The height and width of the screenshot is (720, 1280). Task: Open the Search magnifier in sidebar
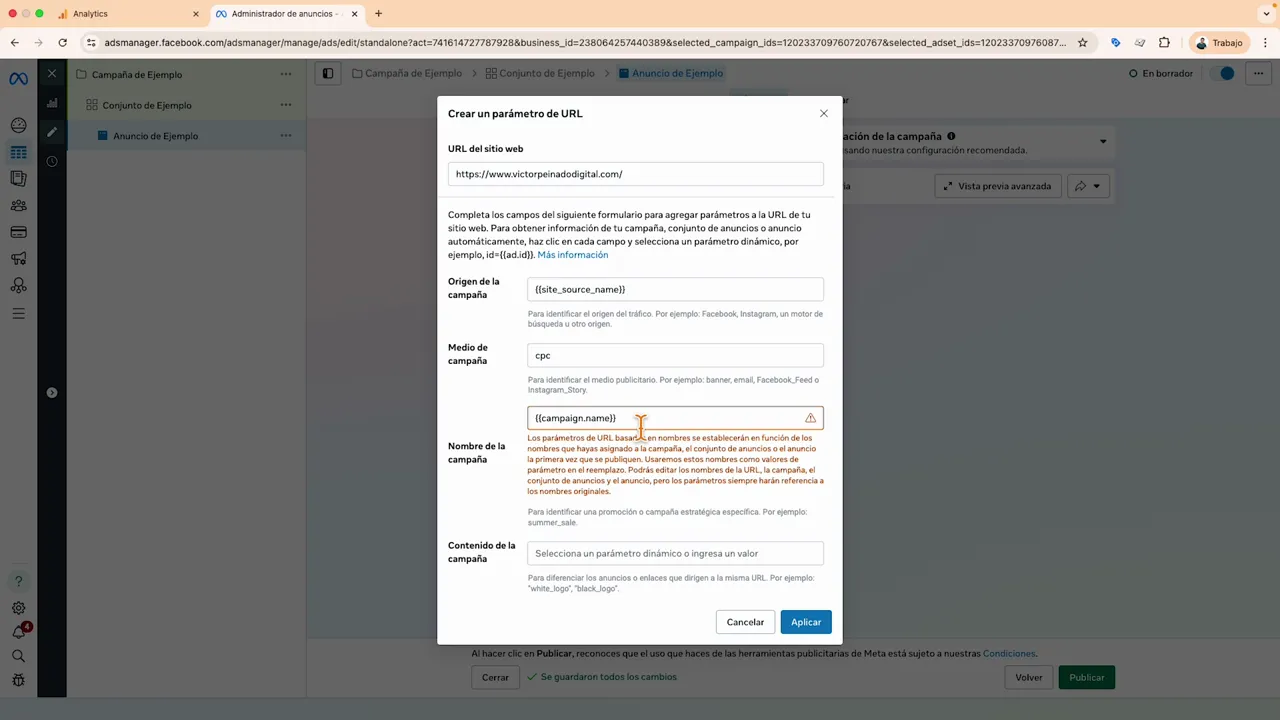[18, 657]
